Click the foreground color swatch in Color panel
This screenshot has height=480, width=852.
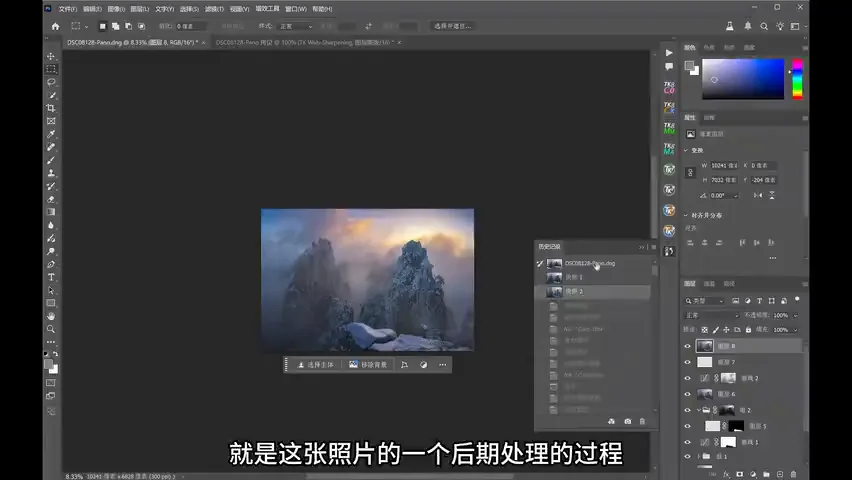click(x=689, y=66)
